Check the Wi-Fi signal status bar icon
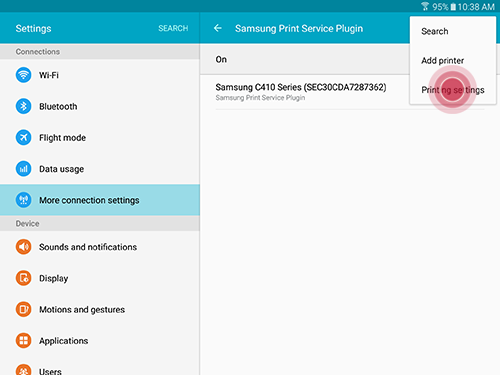This screenshot has width=500, height=375. point(425,6)
